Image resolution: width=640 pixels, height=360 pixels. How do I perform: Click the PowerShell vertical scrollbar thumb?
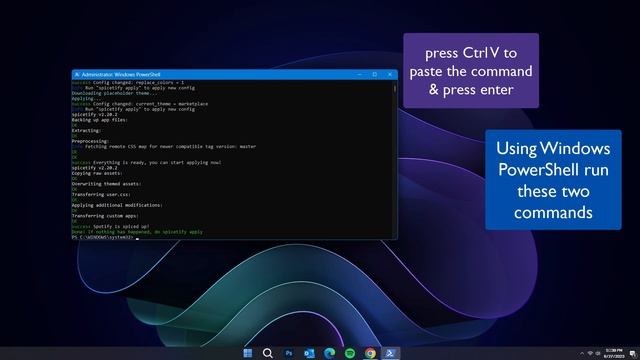pyautogui.click(x=395, y=88)
